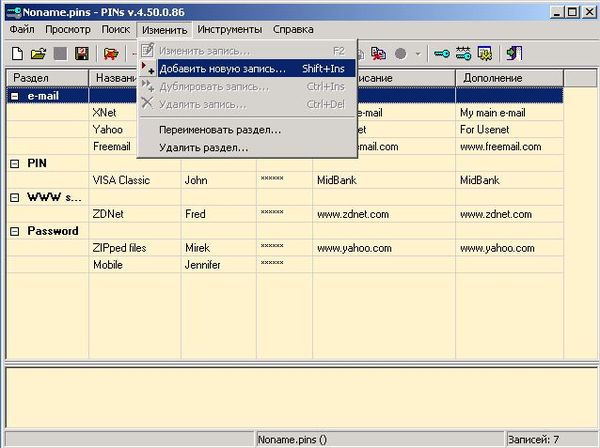Choose Добавить новую запись from the menu
Viewport: 600px width, 448px height.
point(248,68)
